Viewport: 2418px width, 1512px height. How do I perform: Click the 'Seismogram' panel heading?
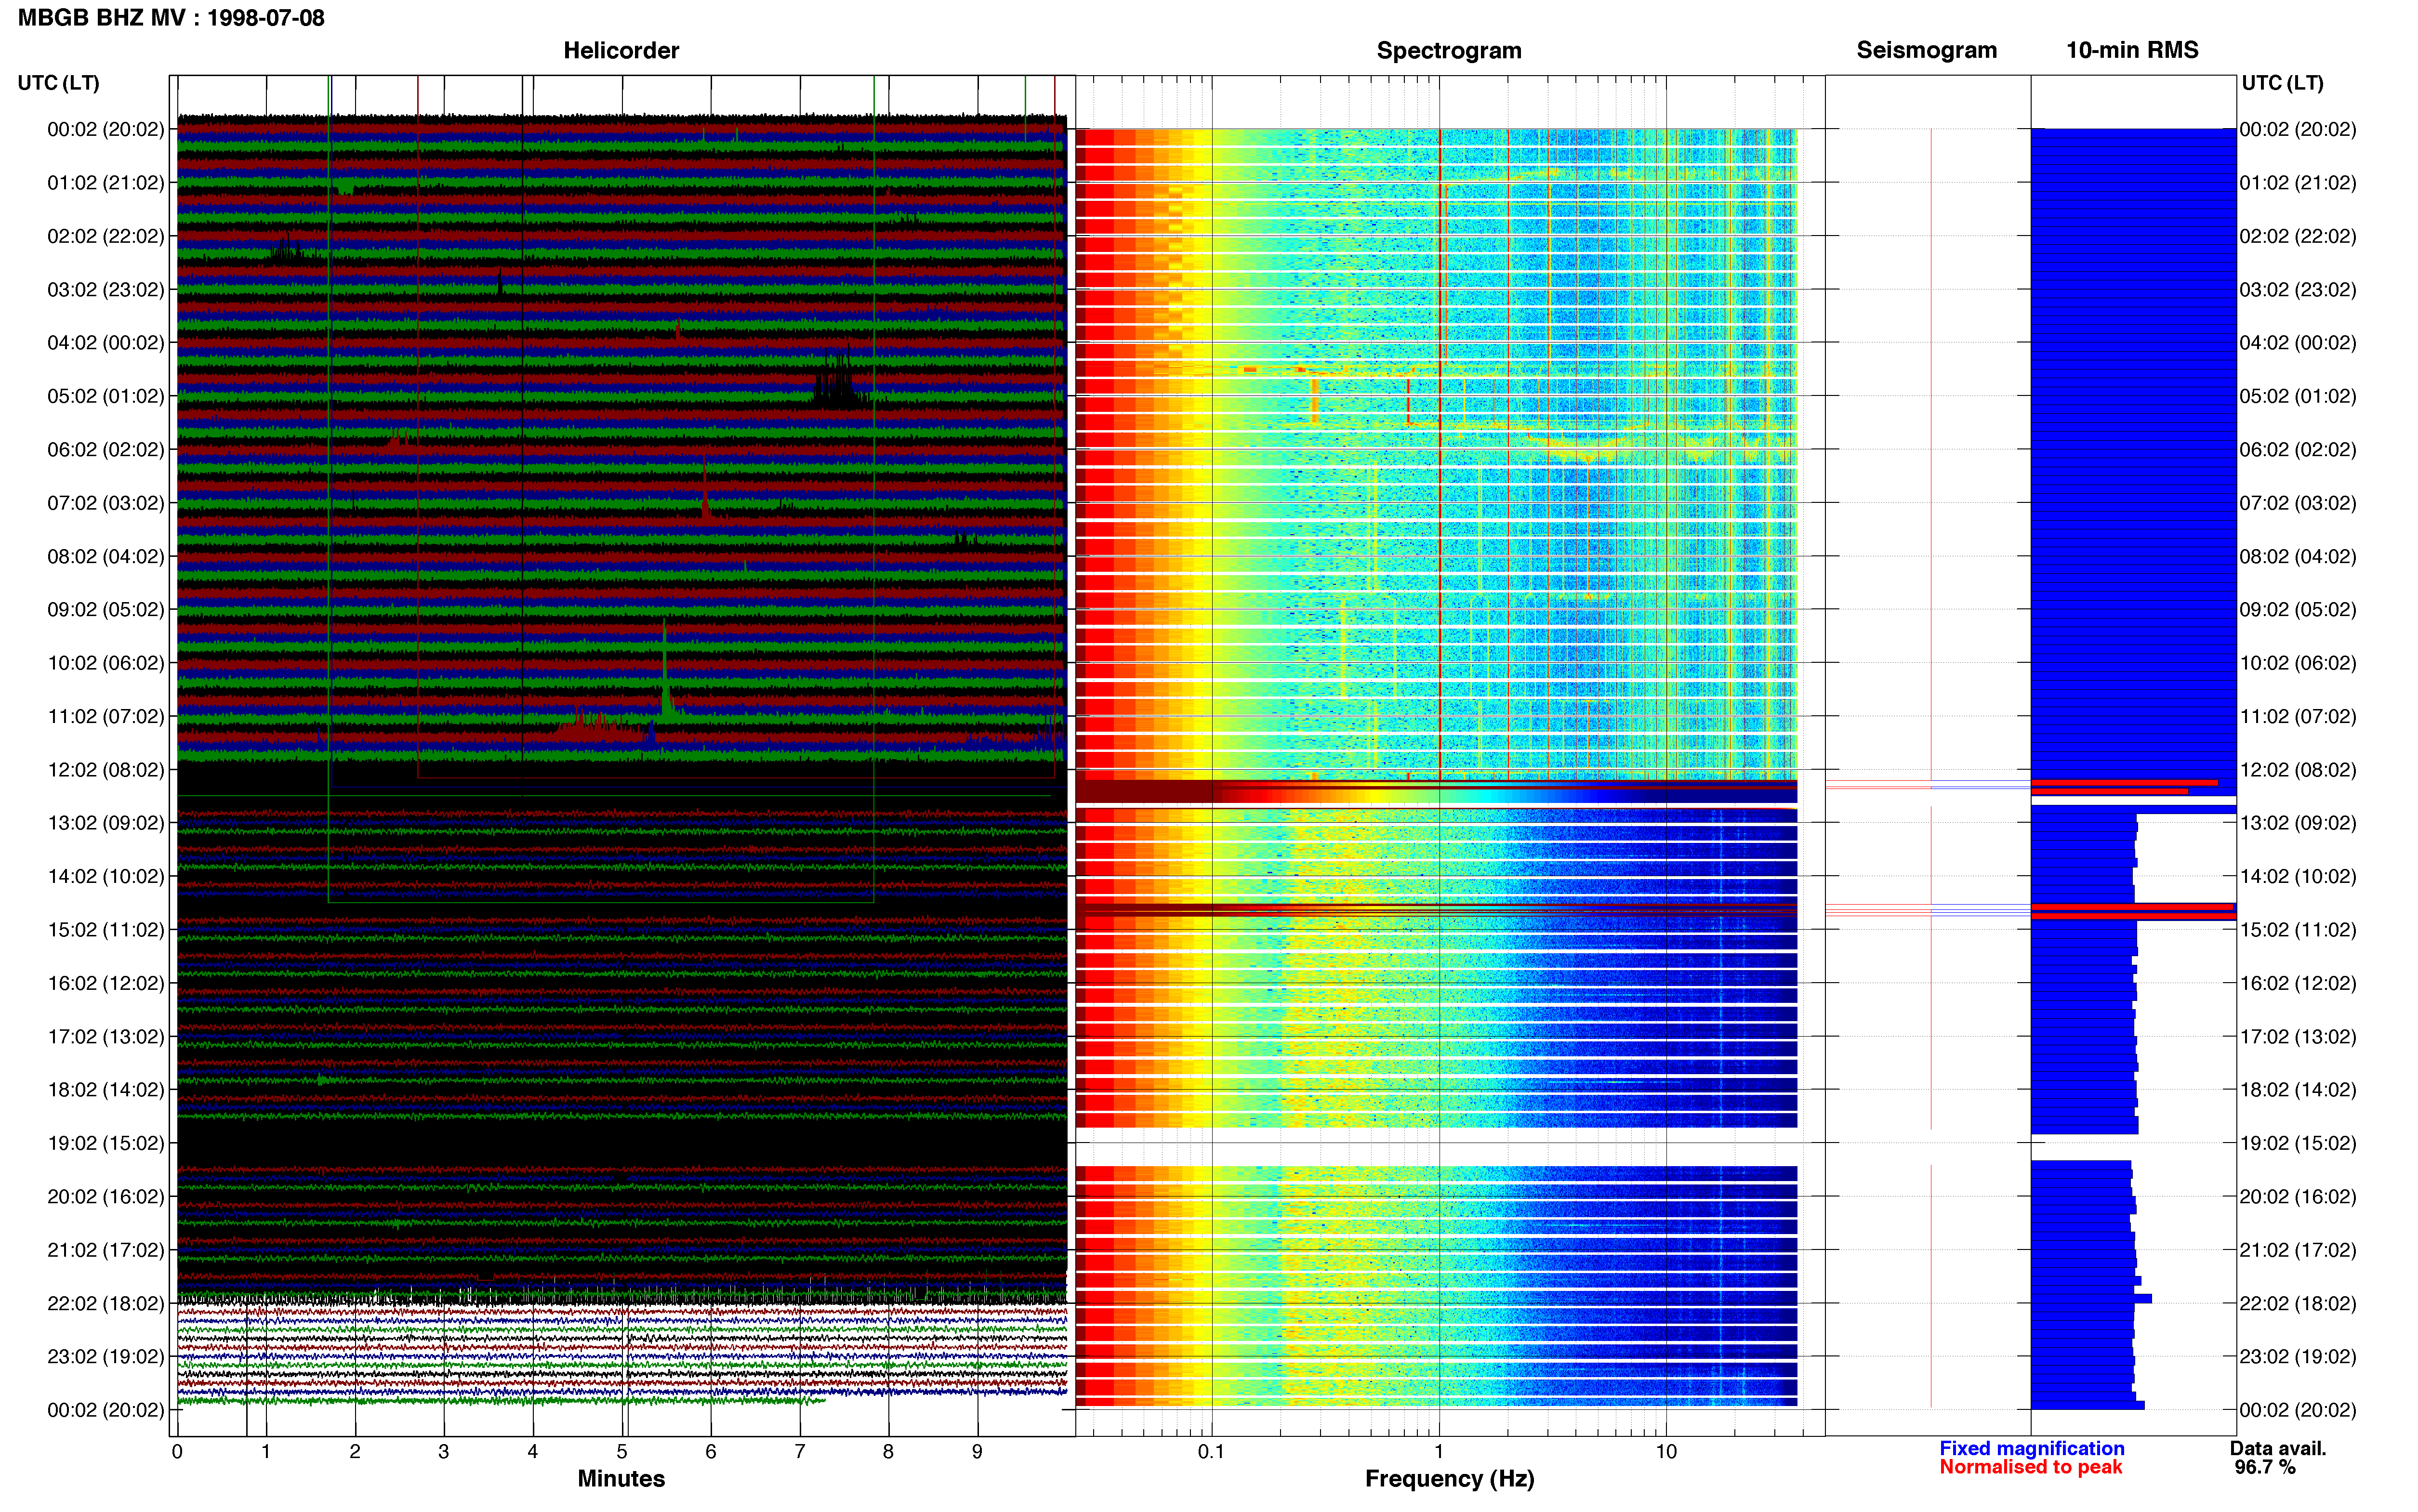tap(1926, 50)
